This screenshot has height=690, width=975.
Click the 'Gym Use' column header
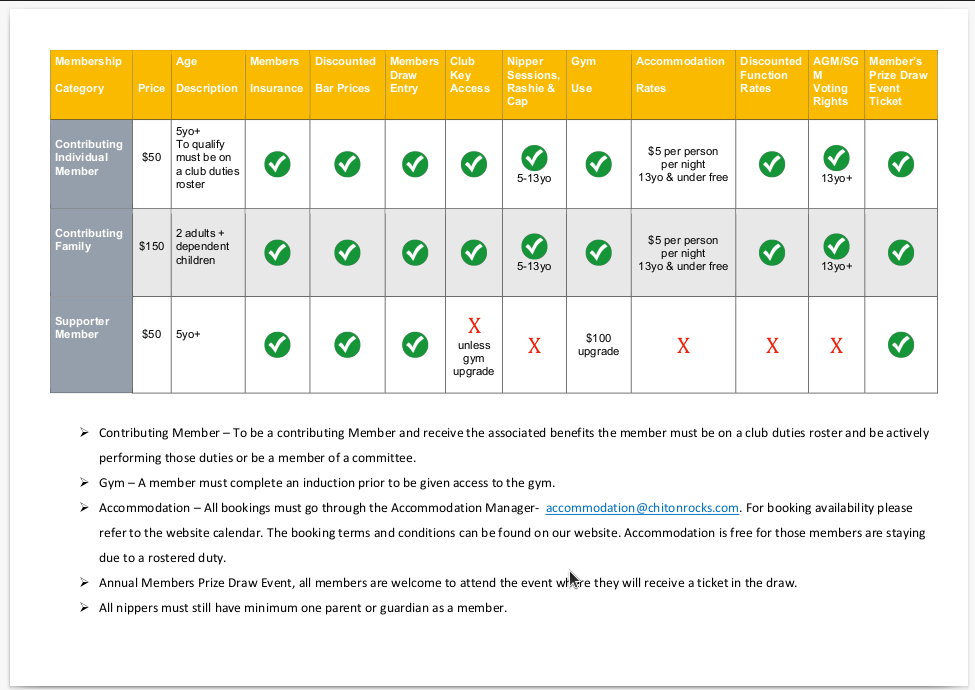[x=599, y=85]
